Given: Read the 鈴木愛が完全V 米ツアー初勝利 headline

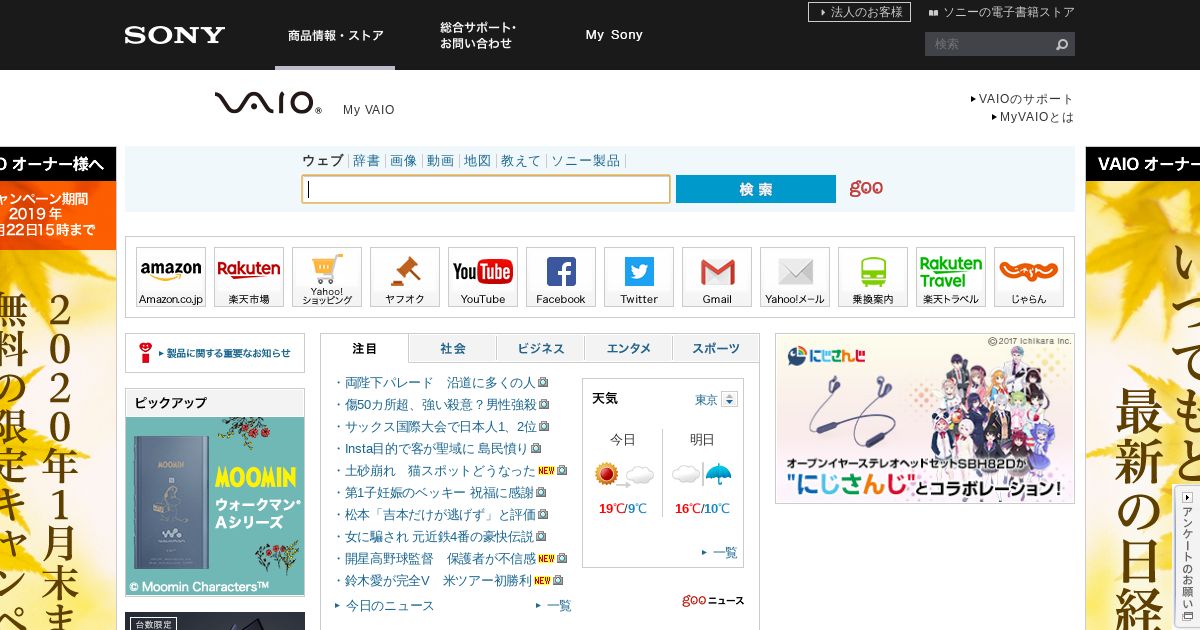Looking at the screenshot, I should 438,580.
